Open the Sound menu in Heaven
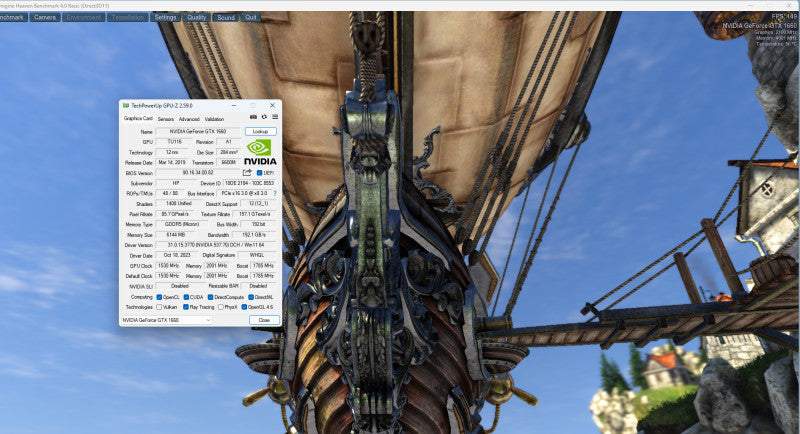 tap(226, 17)
